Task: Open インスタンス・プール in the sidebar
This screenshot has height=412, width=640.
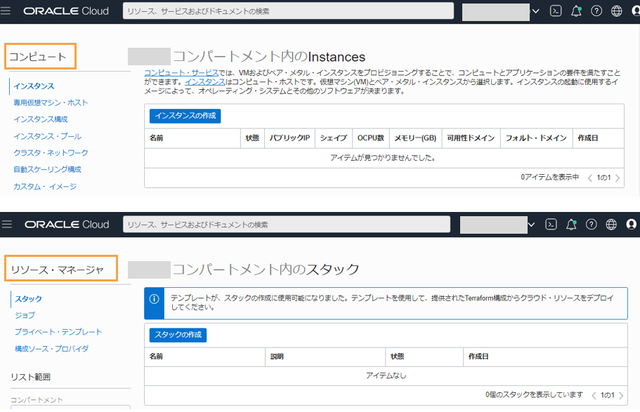Action: [47, 136]
